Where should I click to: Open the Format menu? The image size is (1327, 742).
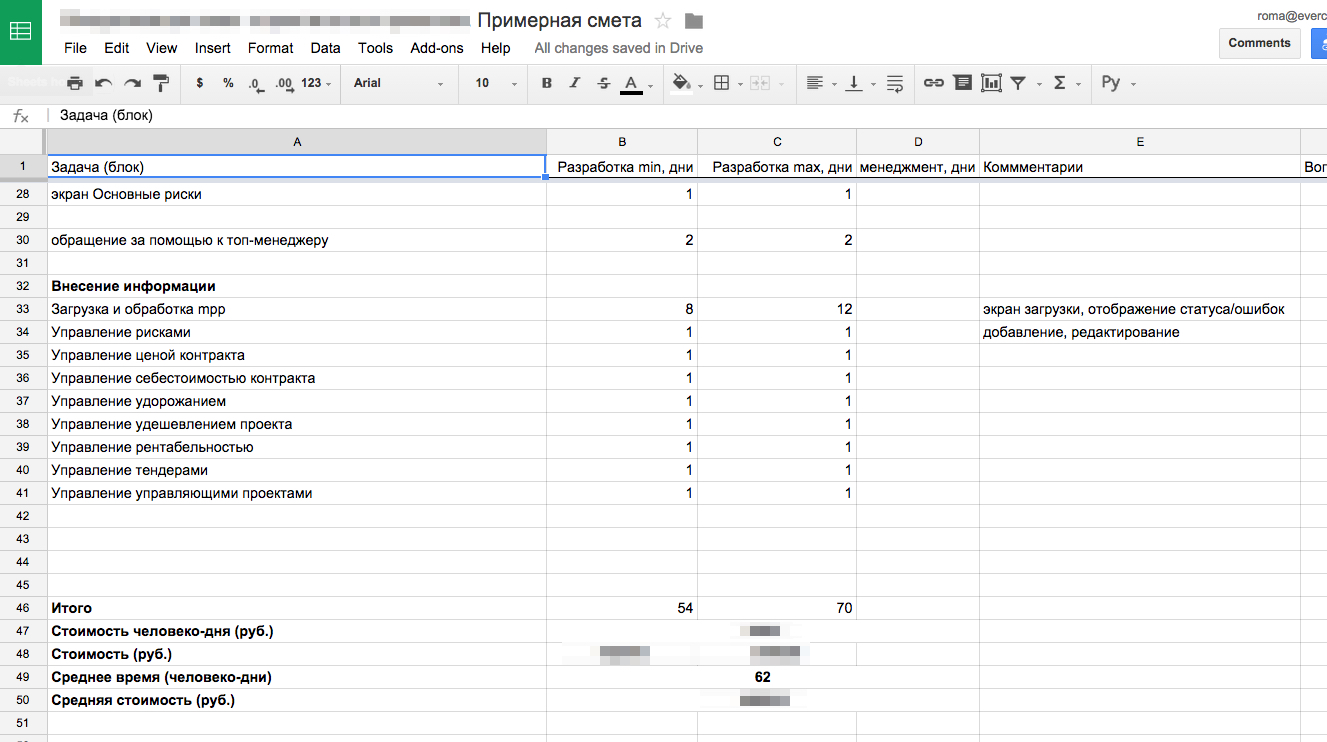(270, 48)
